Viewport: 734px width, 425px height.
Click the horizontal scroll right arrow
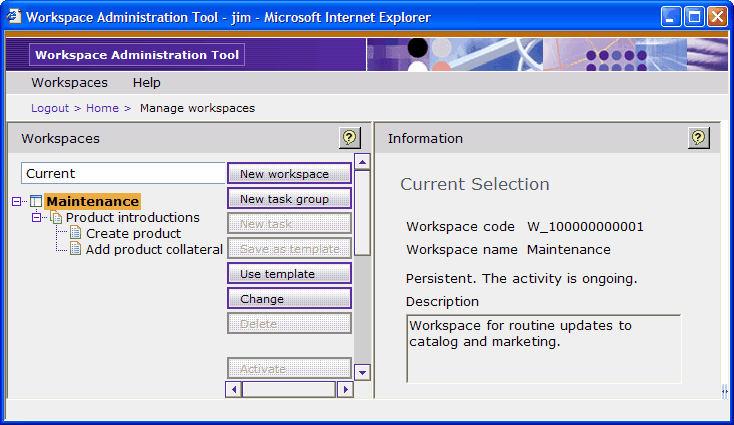point(345,389)
